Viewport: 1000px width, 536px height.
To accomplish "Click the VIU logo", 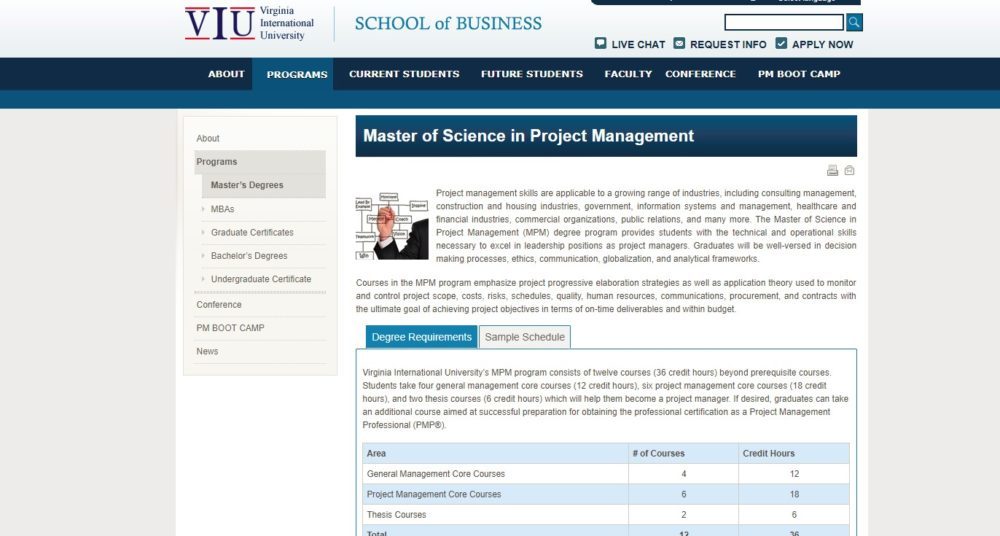I will [x=220, y=23].
